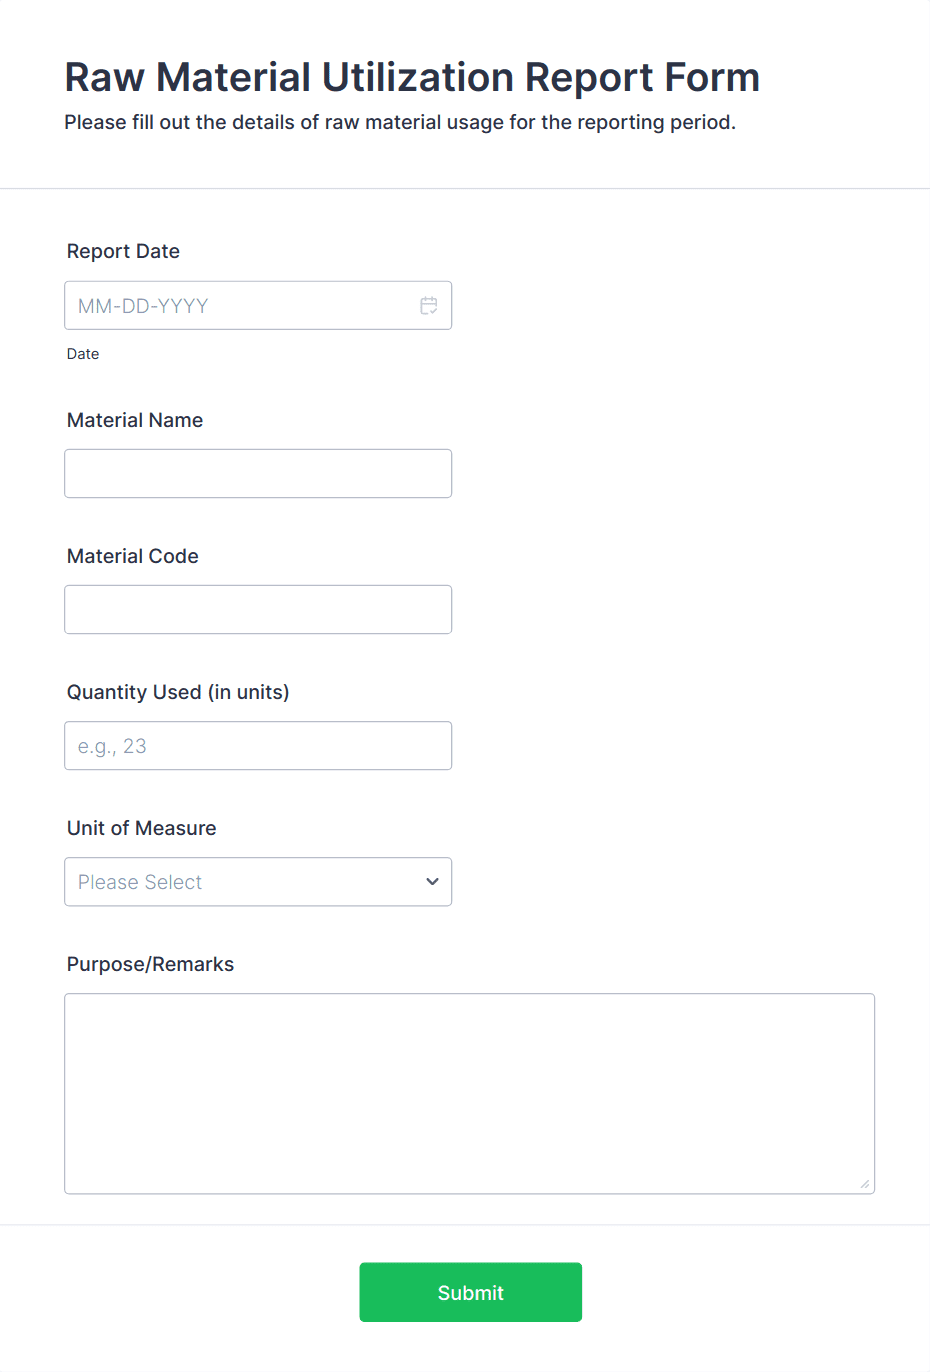Click the Quantity Used (in units) label

pyautogui.click(x=178, y=692)
